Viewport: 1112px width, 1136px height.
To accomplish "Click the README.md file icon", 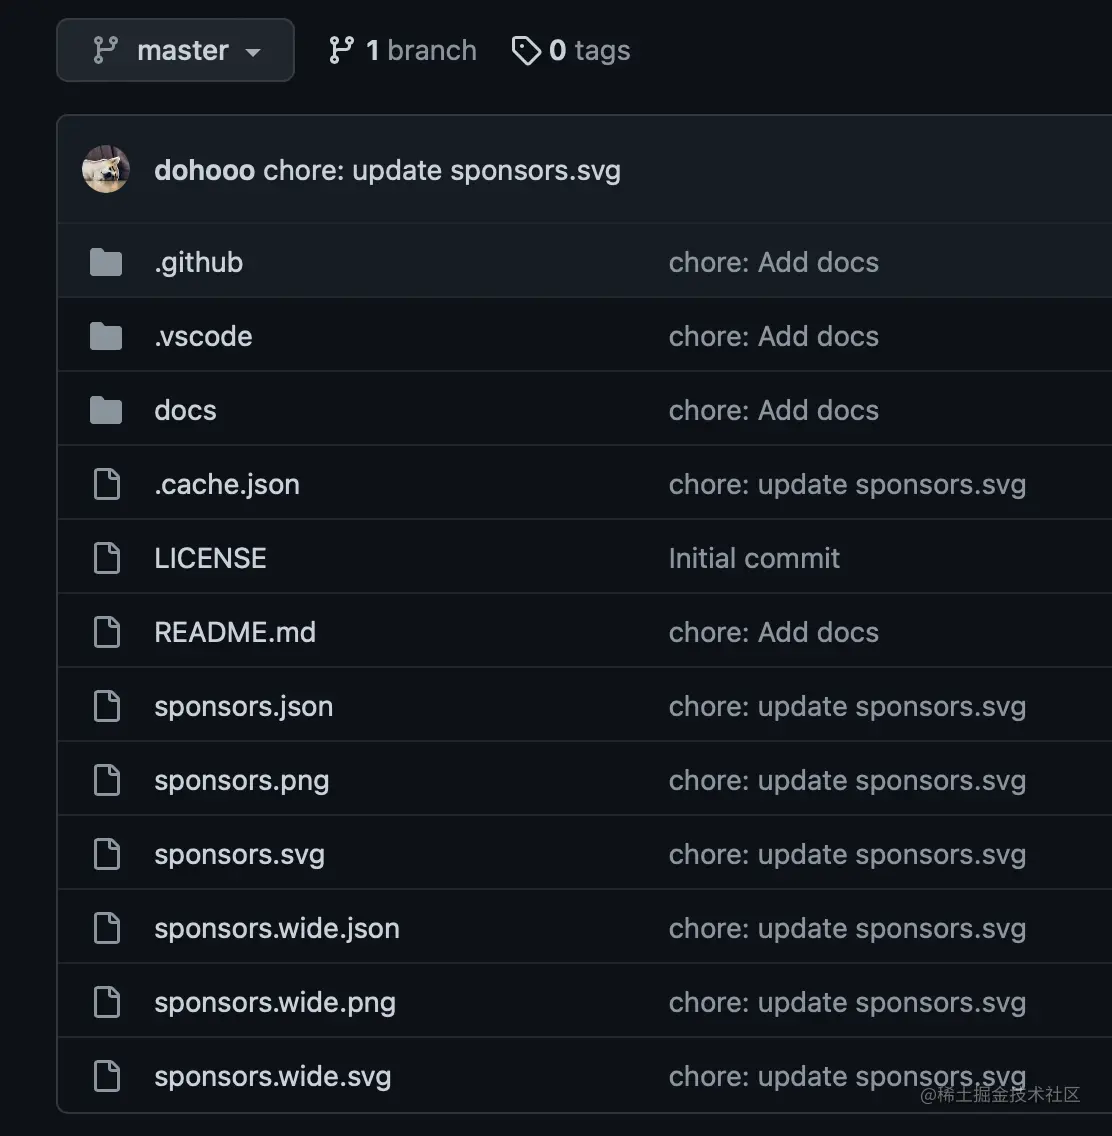I will 106,633.
